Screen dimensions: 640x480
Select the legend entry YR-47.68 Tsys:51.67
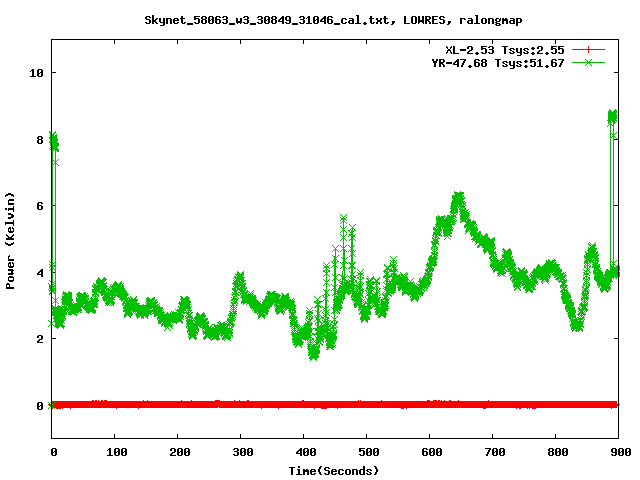(x=498, y=63)
